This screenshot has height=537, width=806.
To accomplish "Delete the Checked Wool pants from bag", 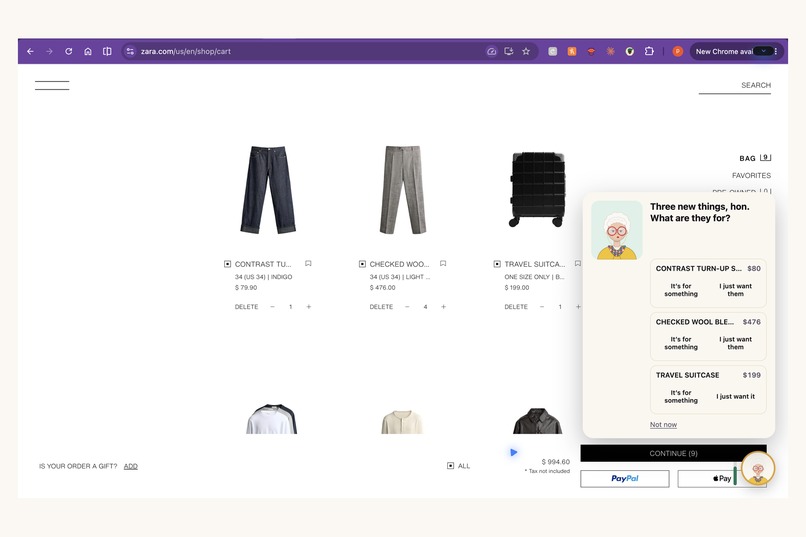I will [381, 307].
